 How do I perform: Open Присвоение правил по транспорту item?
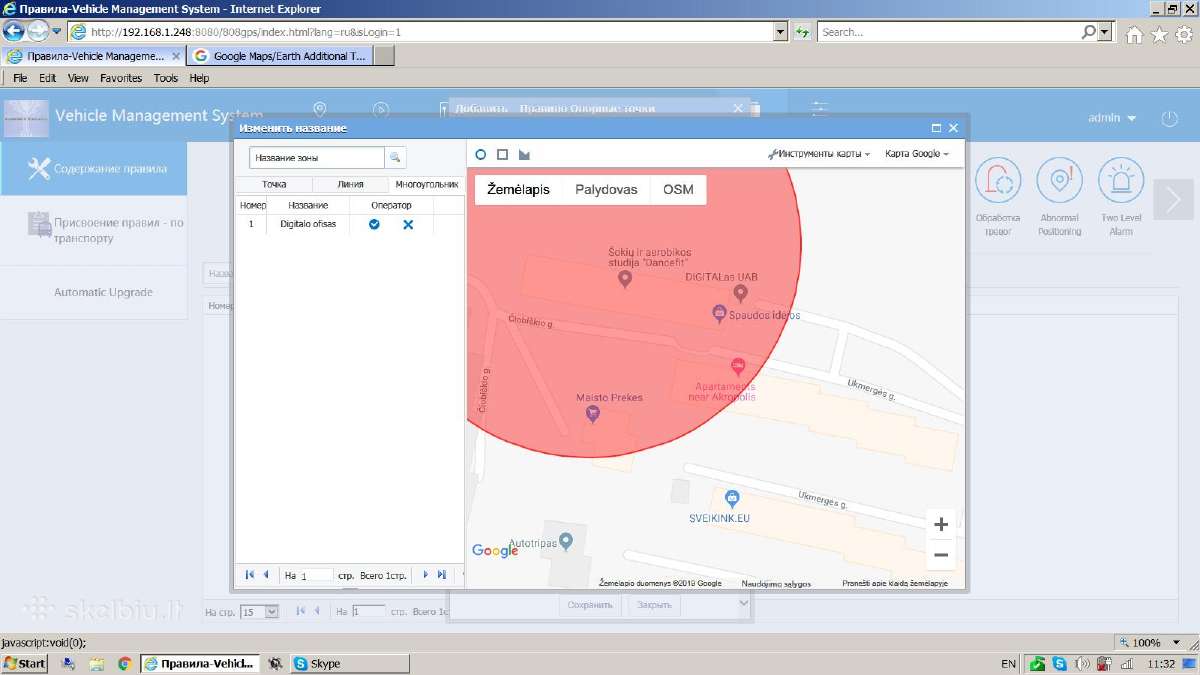tap(93, 231)
